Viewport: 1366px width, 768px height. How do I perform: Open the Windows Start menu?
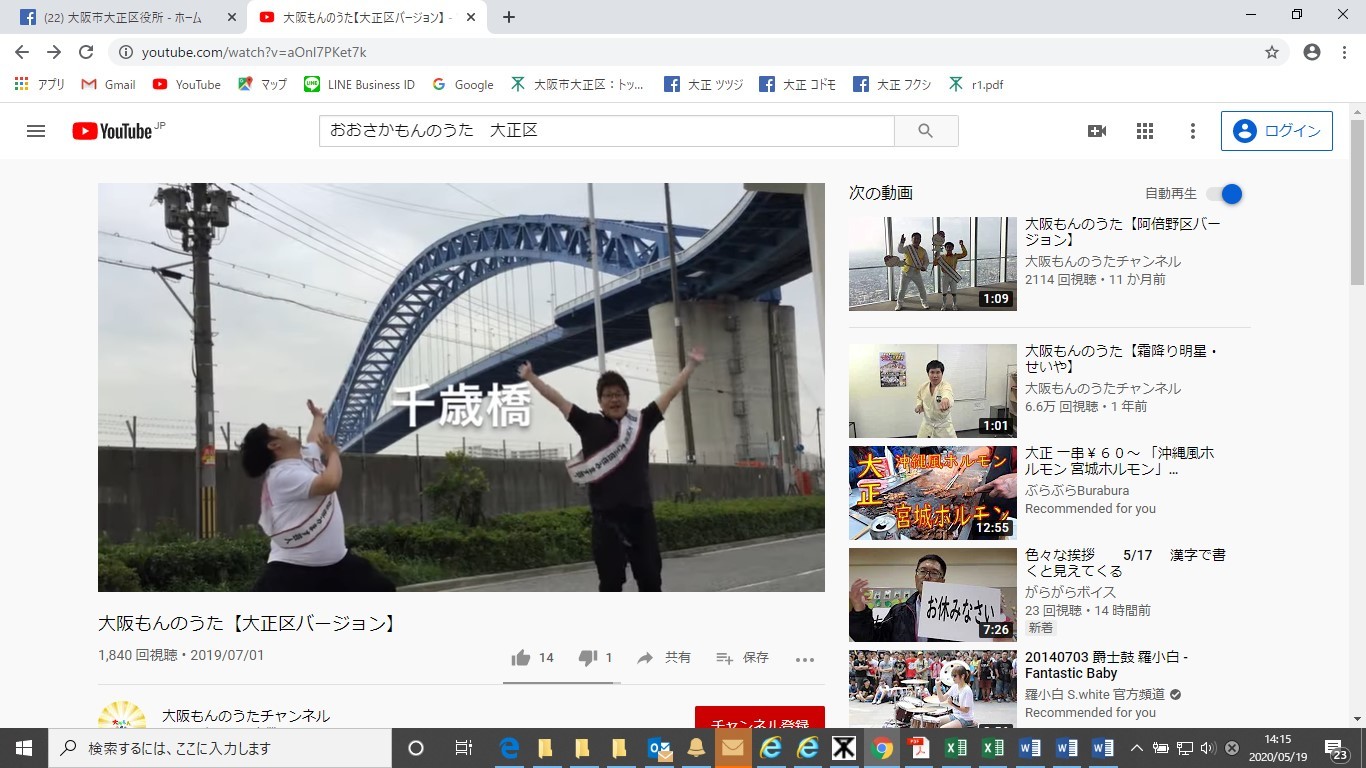[22, 747]
